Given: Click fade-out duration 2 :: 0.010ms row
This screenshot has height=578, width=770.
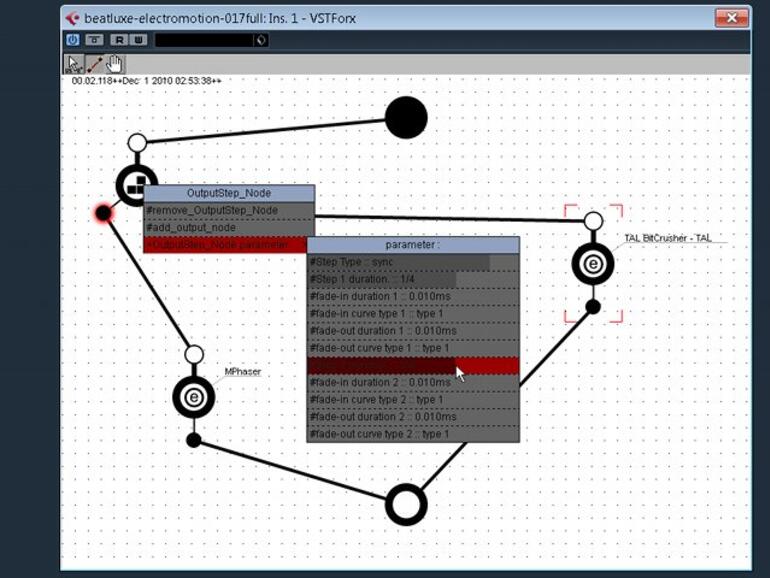Looking at the screenshot, I should click(413, 416).
